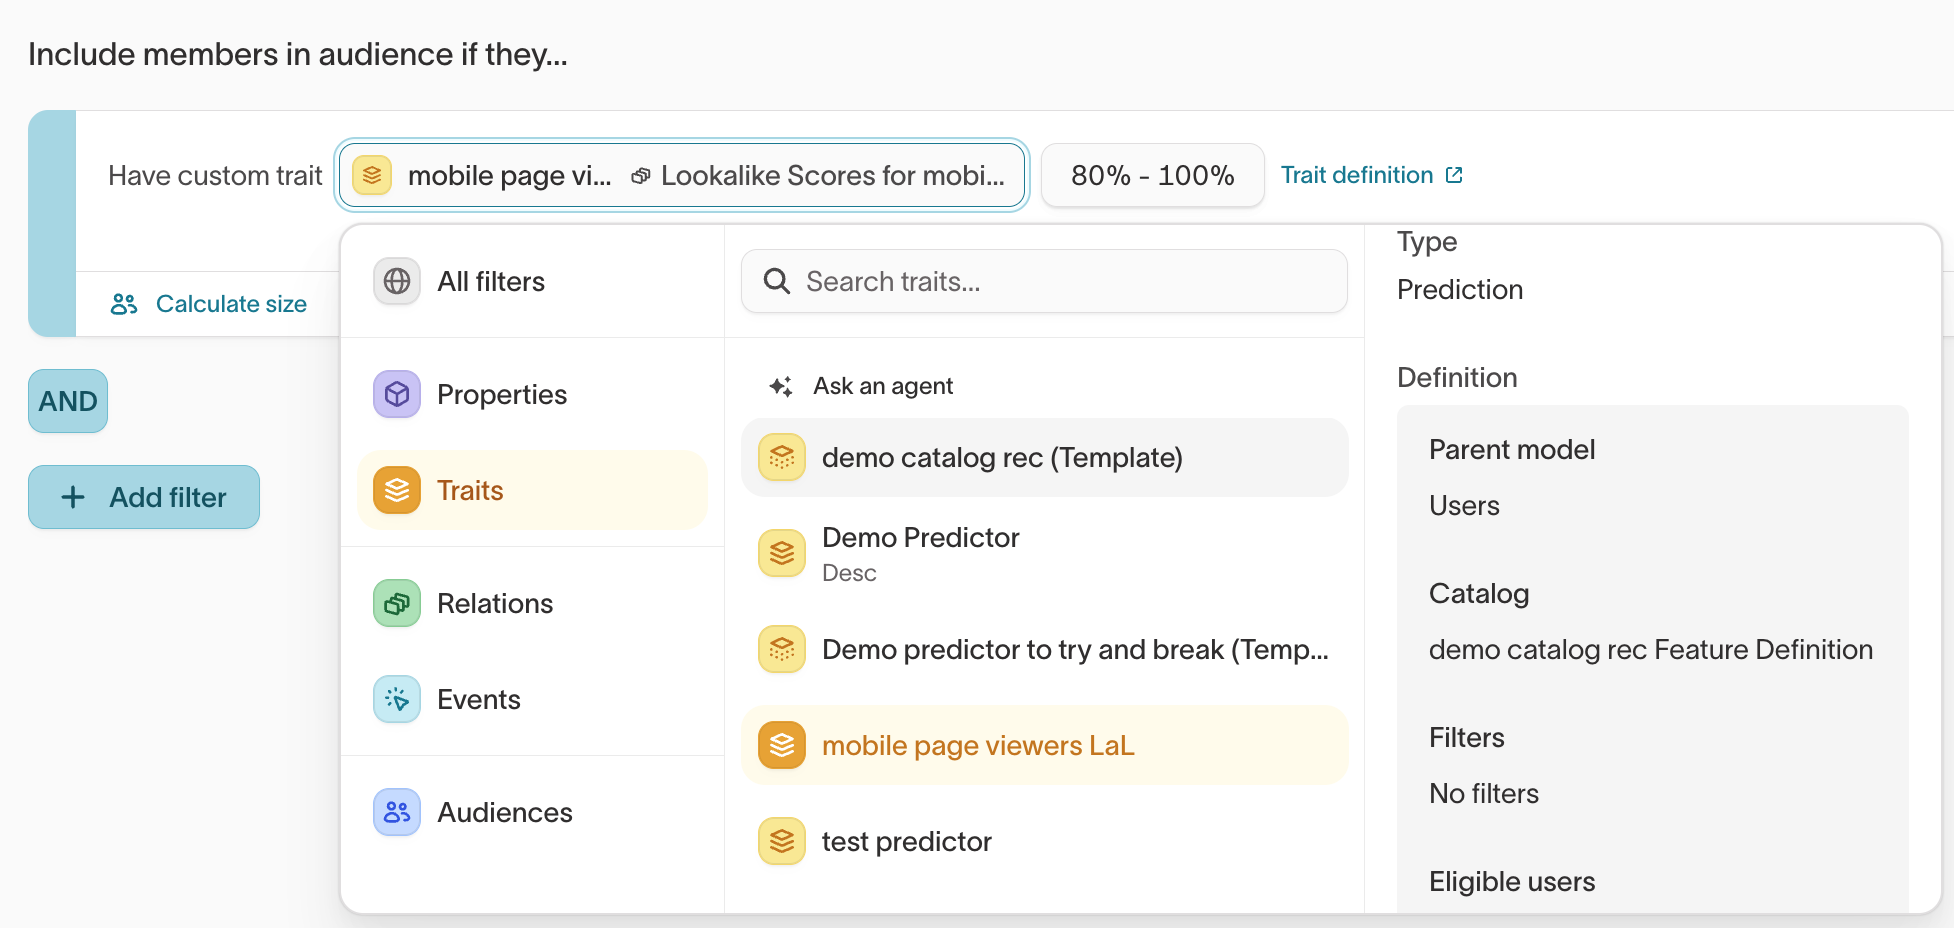Click the Demo predictor to break icon

(782, 649)
